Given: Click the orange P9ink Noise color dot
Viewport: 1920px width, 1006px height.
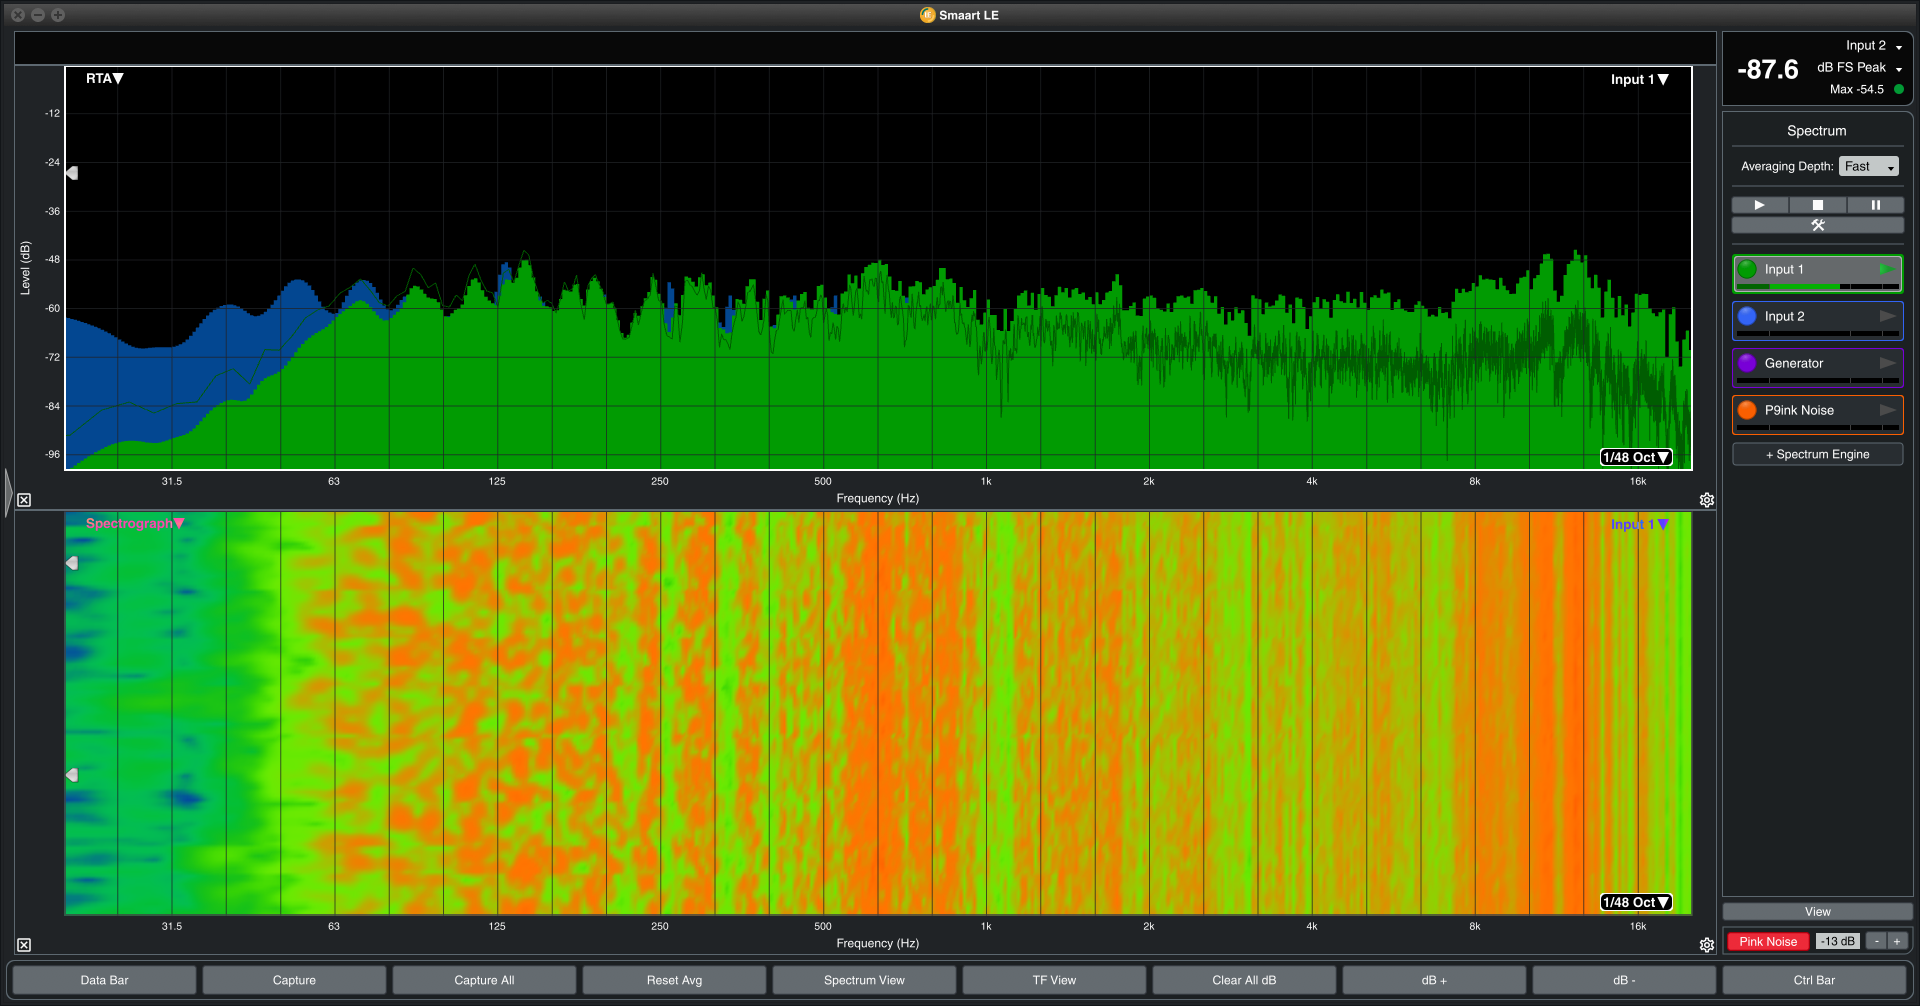Looking at the screenshot, I should click(1747, 410).
